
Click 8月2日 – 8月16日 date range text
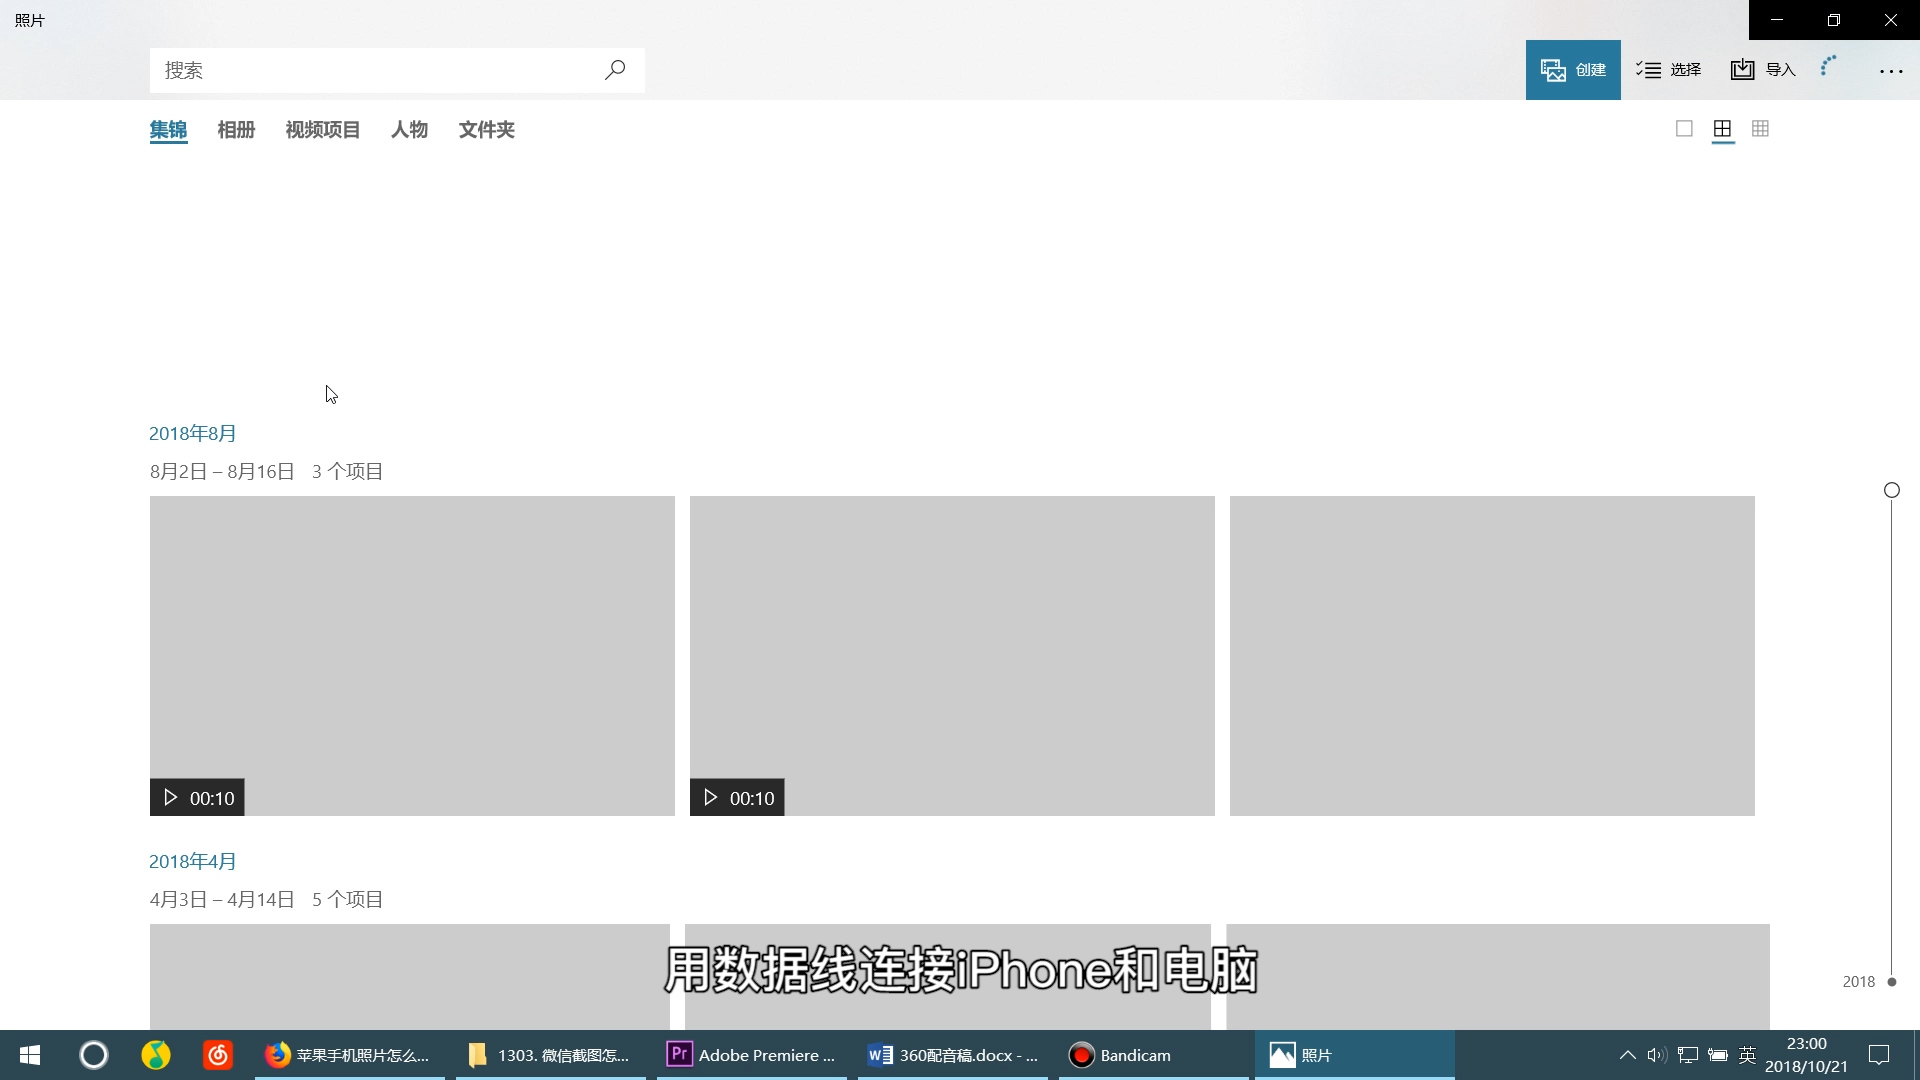222,472
